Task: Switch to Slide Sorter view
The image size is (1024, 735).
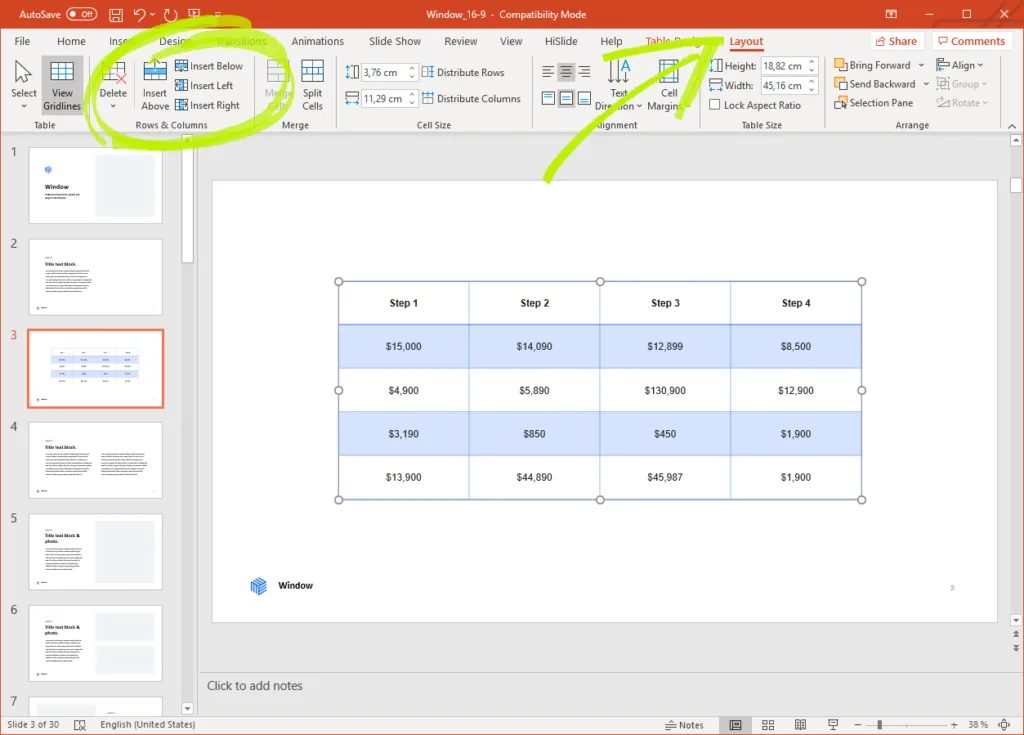Action: 768,725
